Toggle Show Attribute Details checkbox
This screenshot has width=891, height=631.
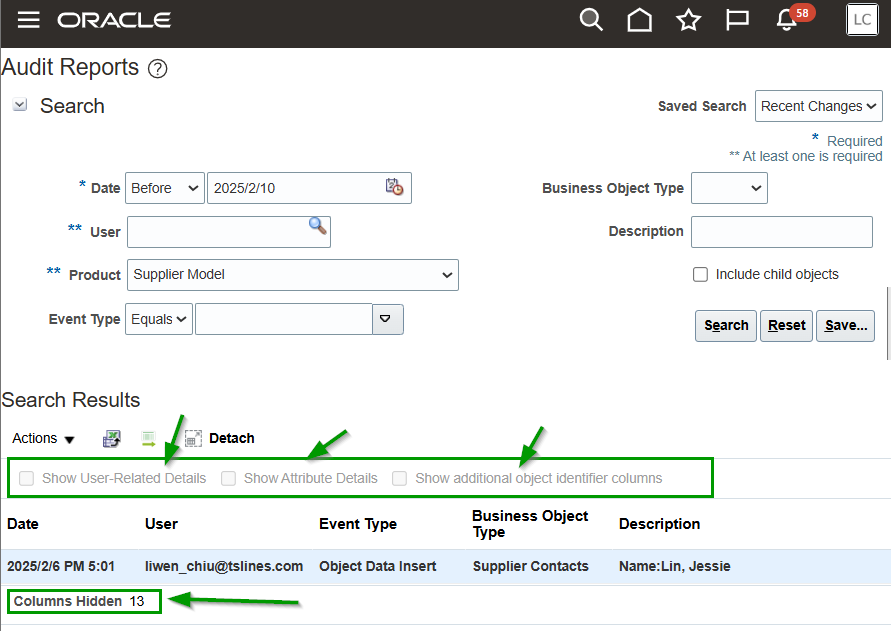[x=228, y=478]
